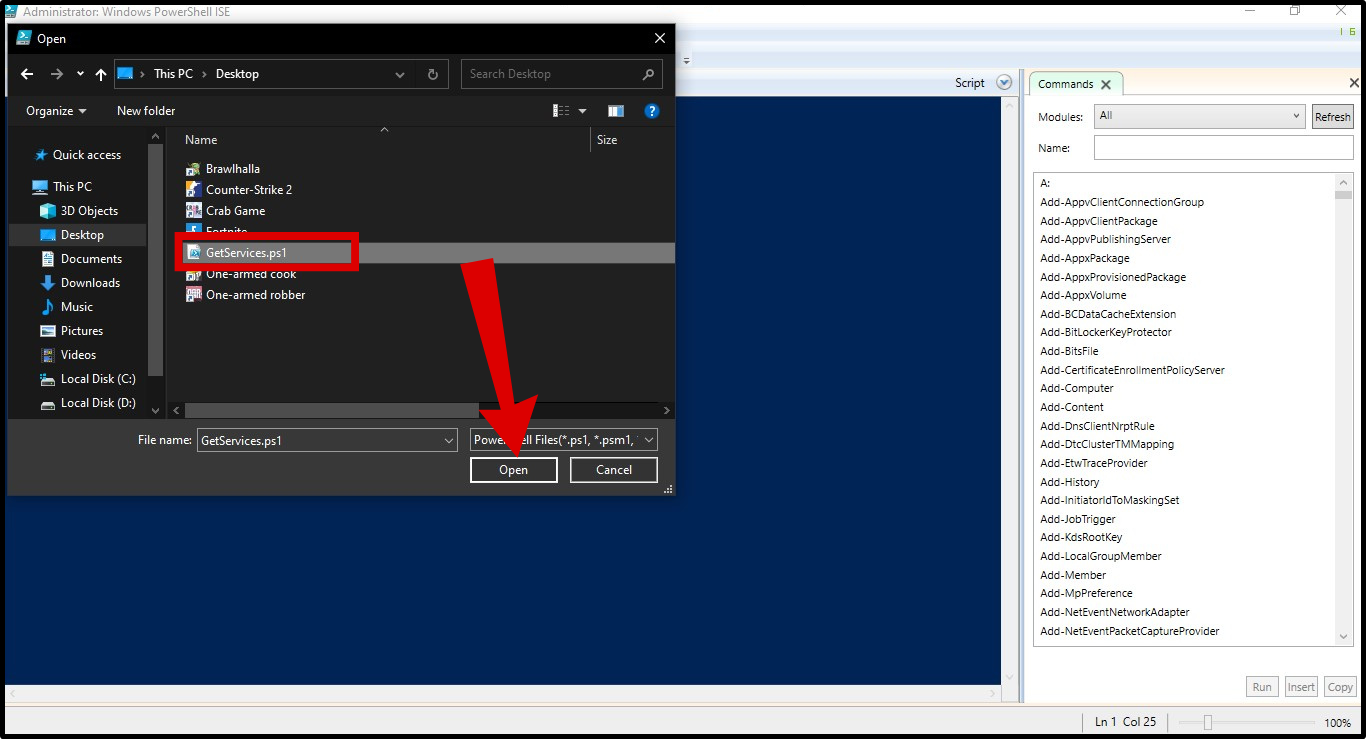Refresh the Commands module list
The image size is (1366, 739).
(1333, 117)
